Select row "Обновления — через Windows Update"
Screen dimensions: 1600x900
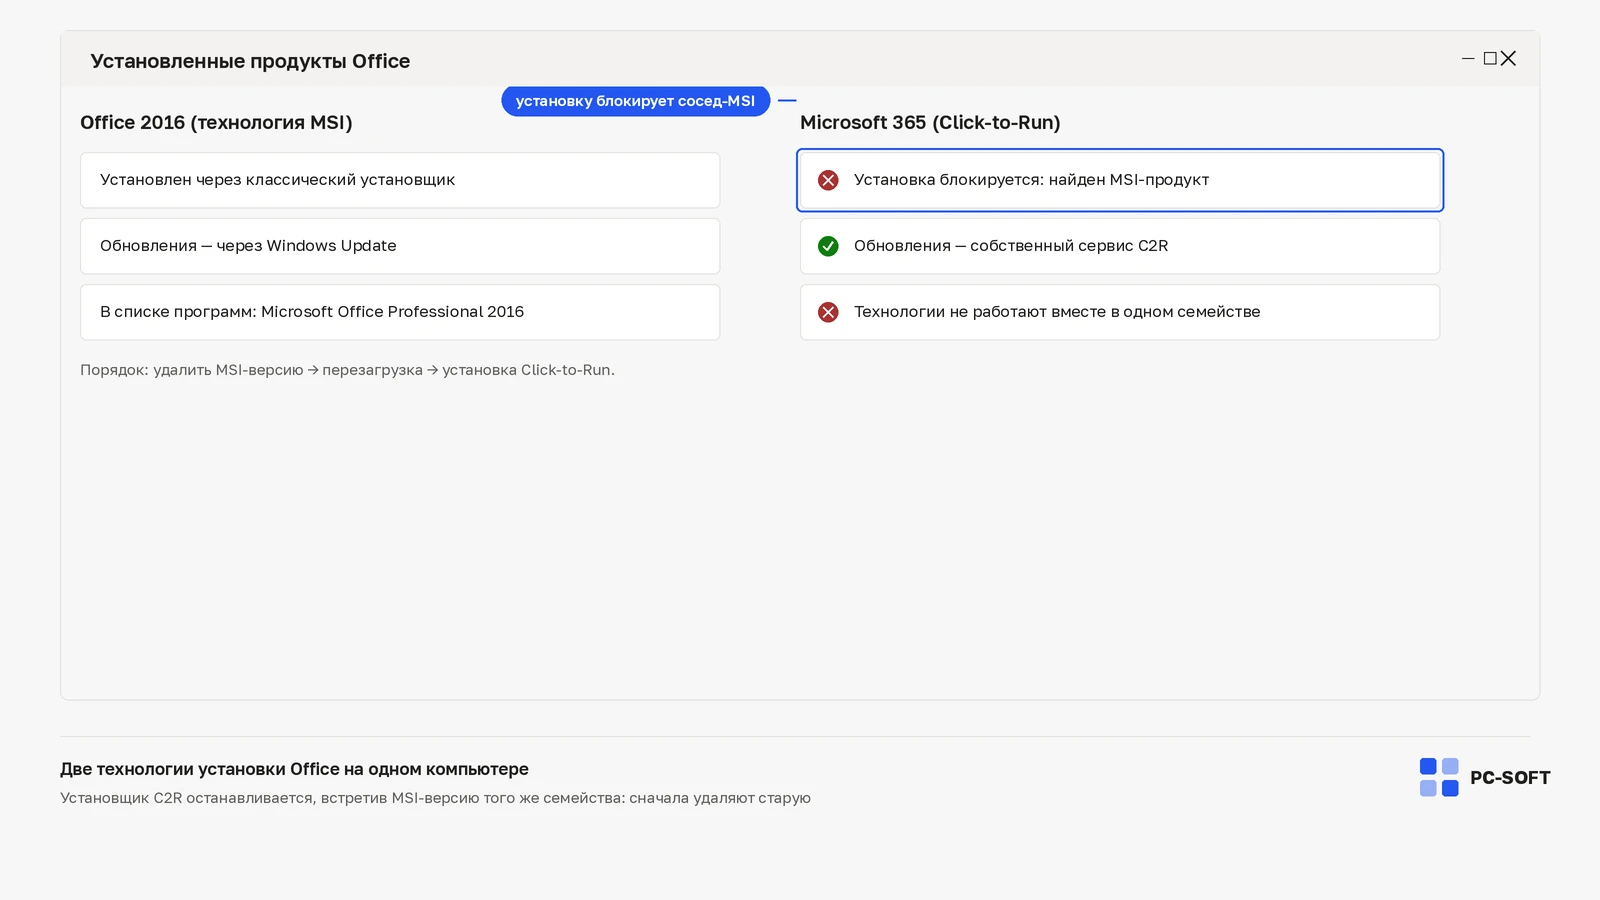400,246
